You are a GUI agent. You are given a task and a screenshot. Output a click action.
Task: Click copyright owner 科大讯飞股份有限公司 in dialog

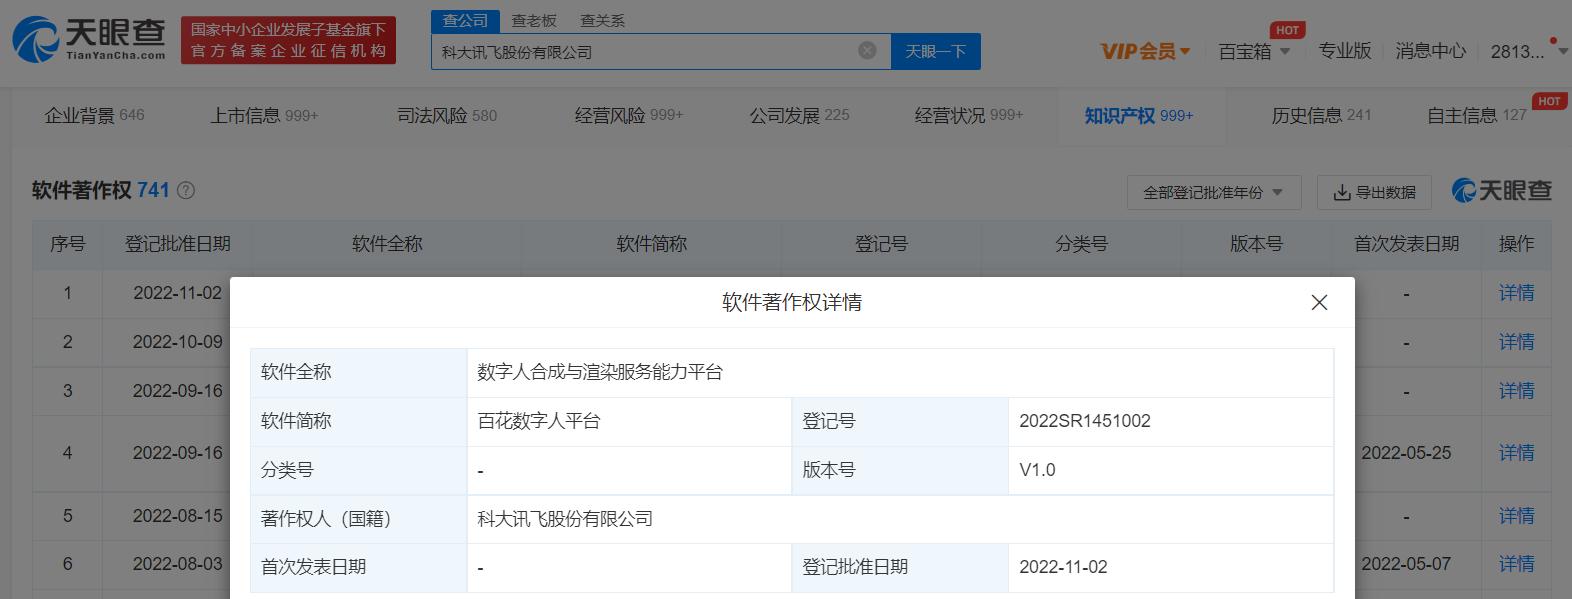click(x=565, y=519)
